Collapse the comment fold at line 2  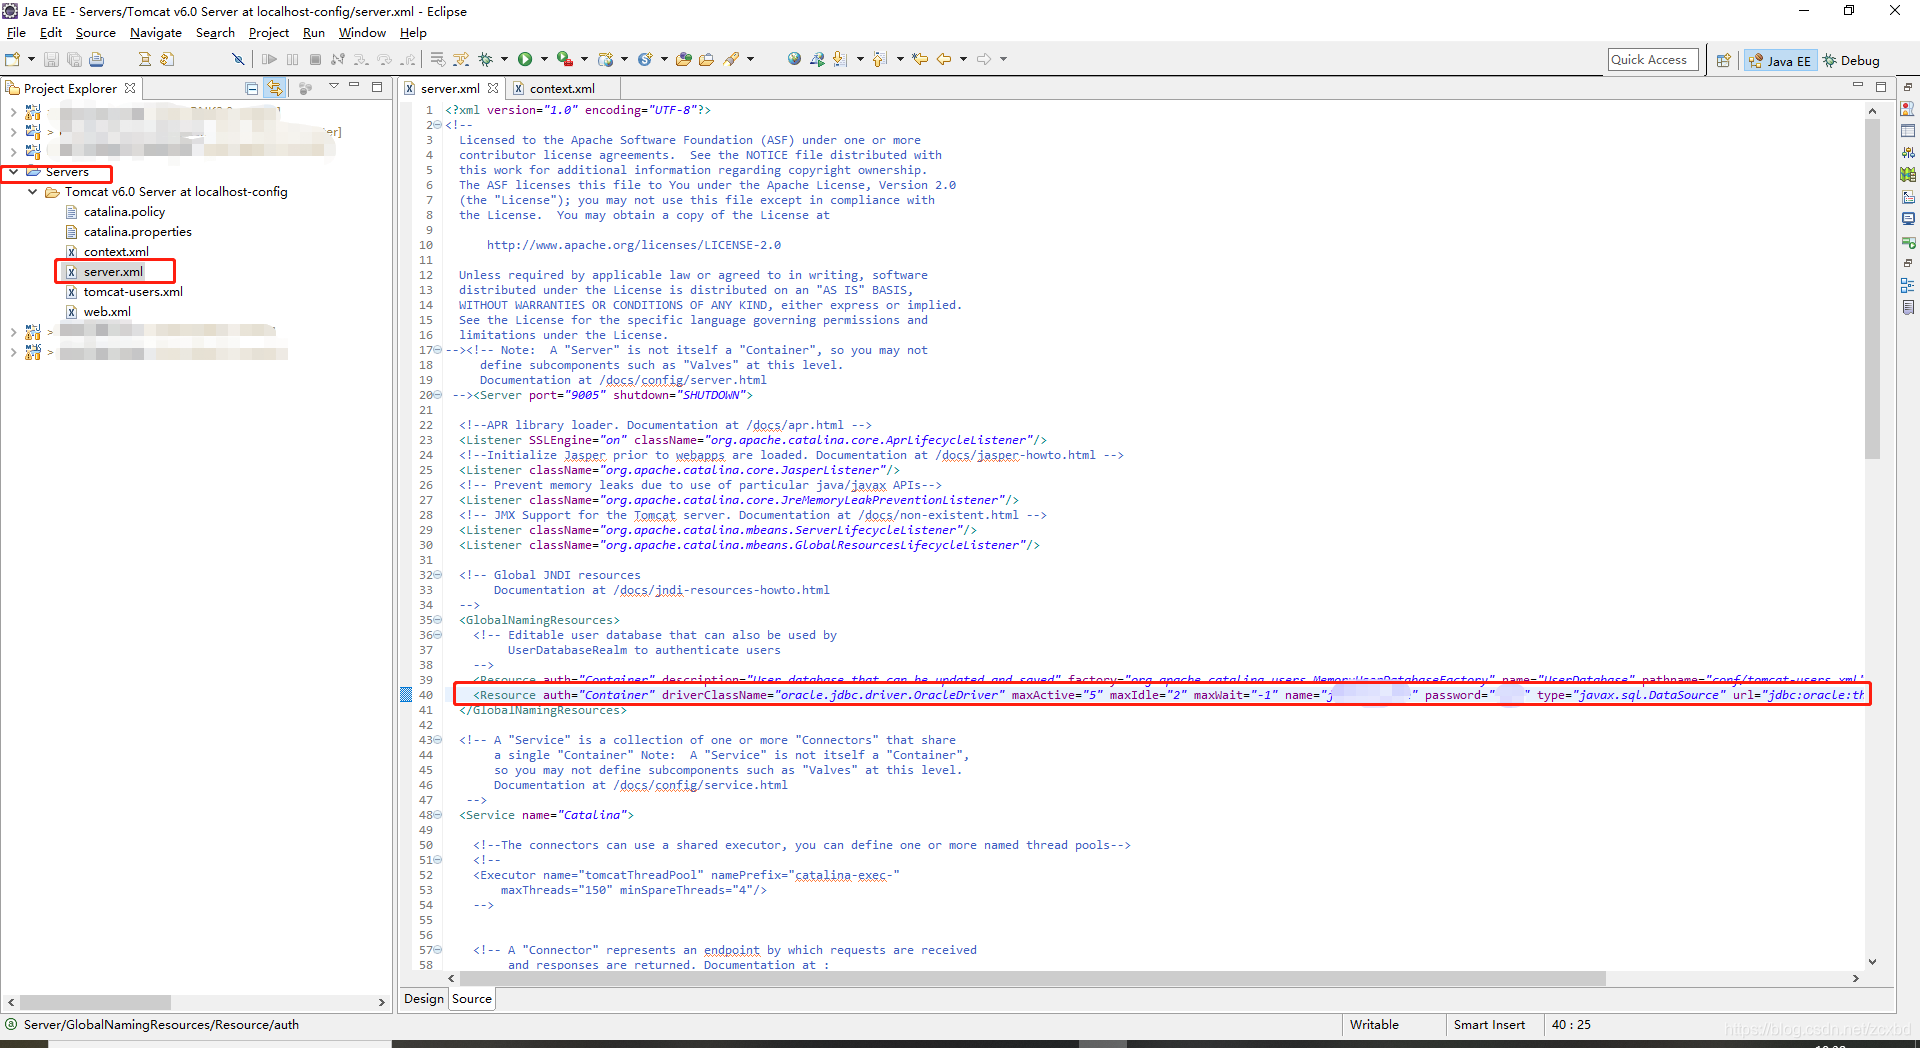click(x=438, y=125)
